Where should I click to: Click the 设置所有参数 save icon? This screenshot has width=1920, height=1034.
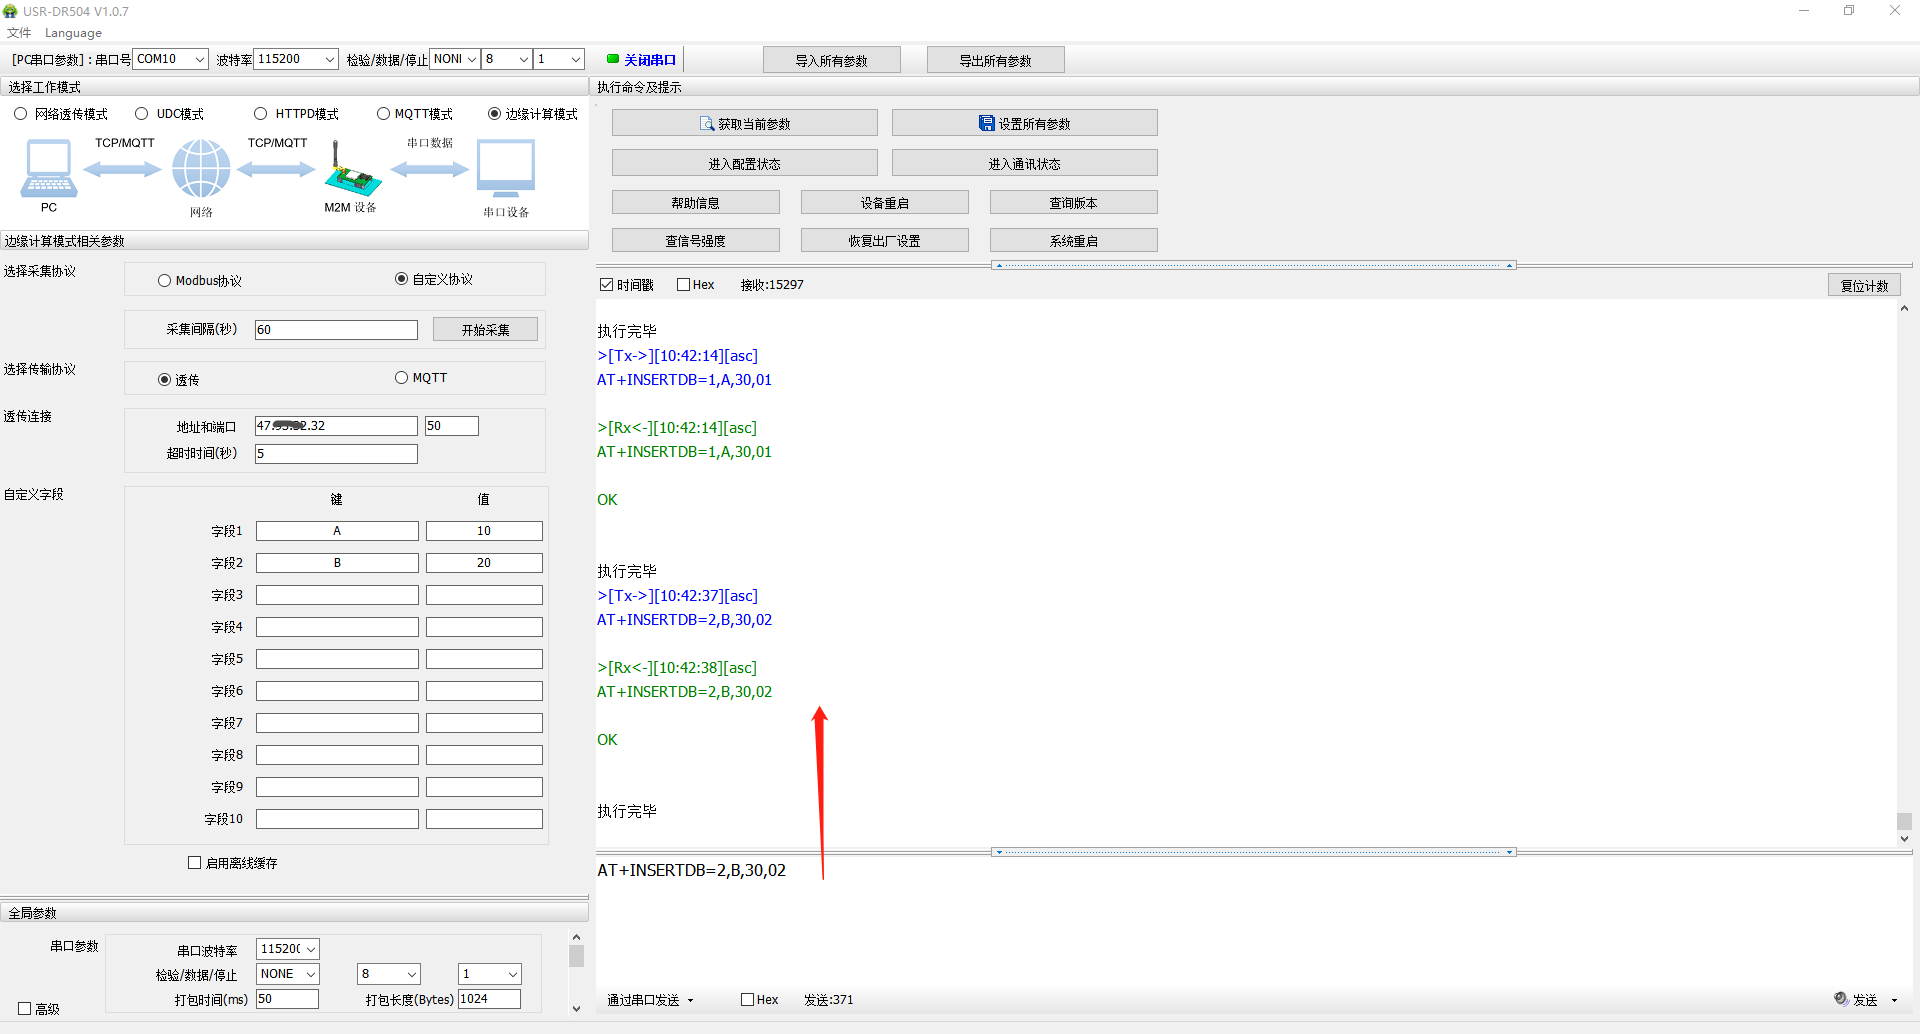pos(986,124)
